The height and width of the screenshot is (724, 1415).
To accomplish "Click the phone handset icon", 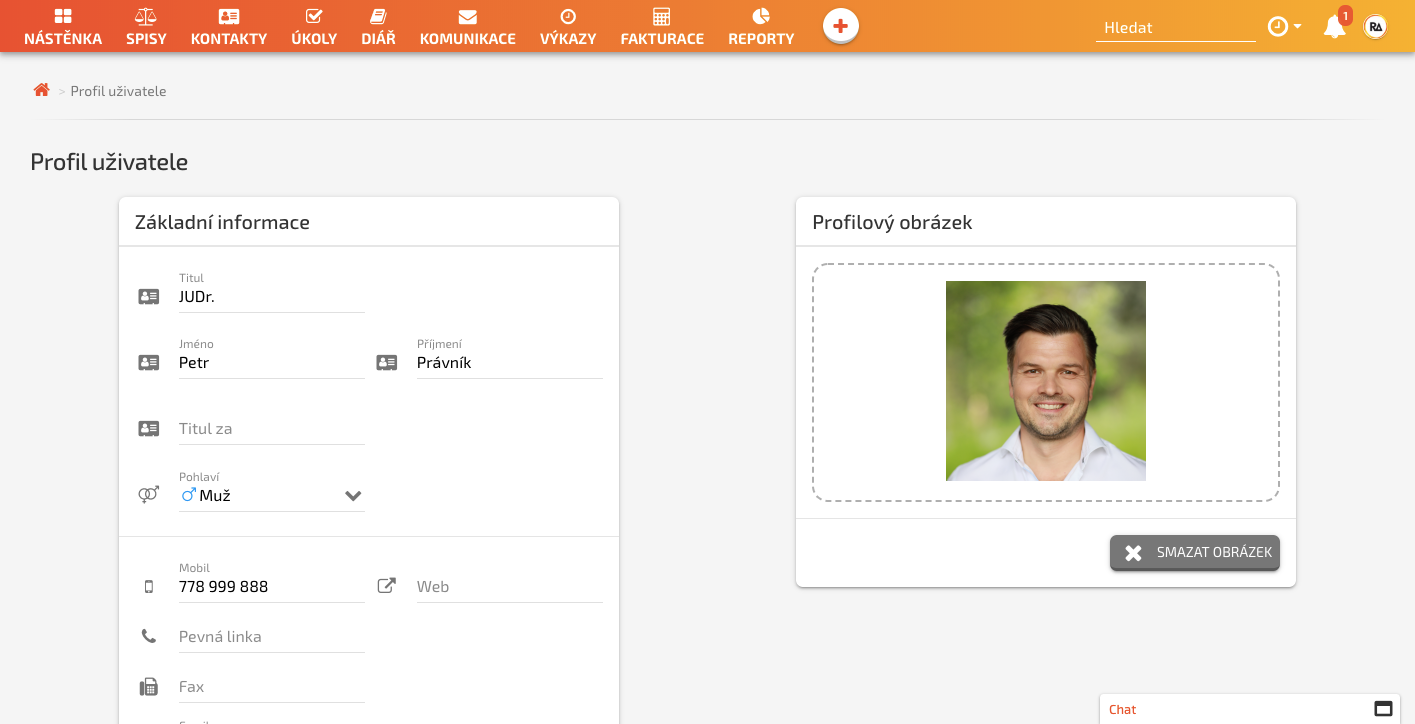I will pyautogui.click(x=149, y=636).
